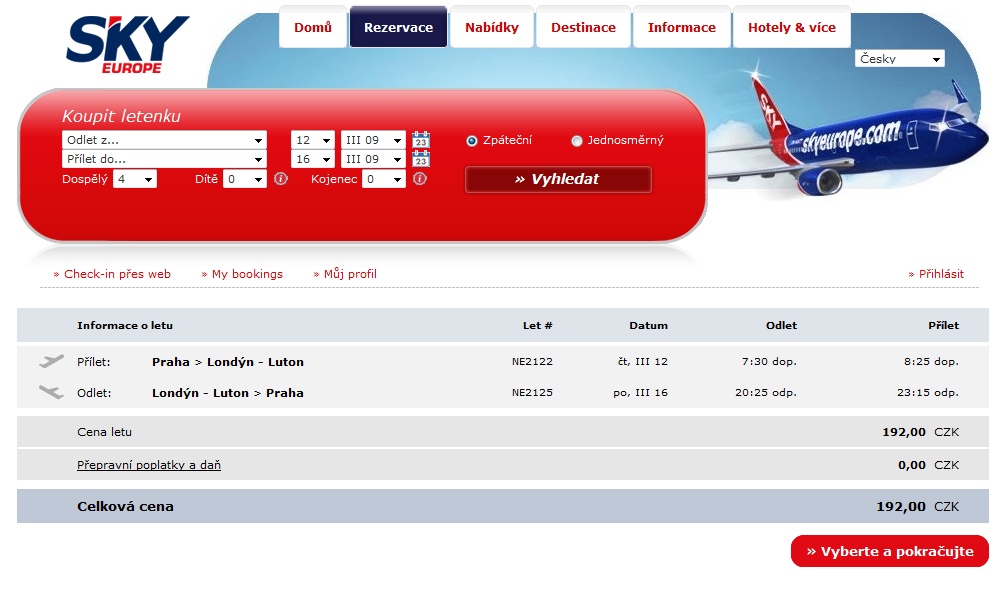The width and height of the screenshot is (999, 591).
Task: Open the return day dropdown showing 16
Action: click(x=313, y=159)
